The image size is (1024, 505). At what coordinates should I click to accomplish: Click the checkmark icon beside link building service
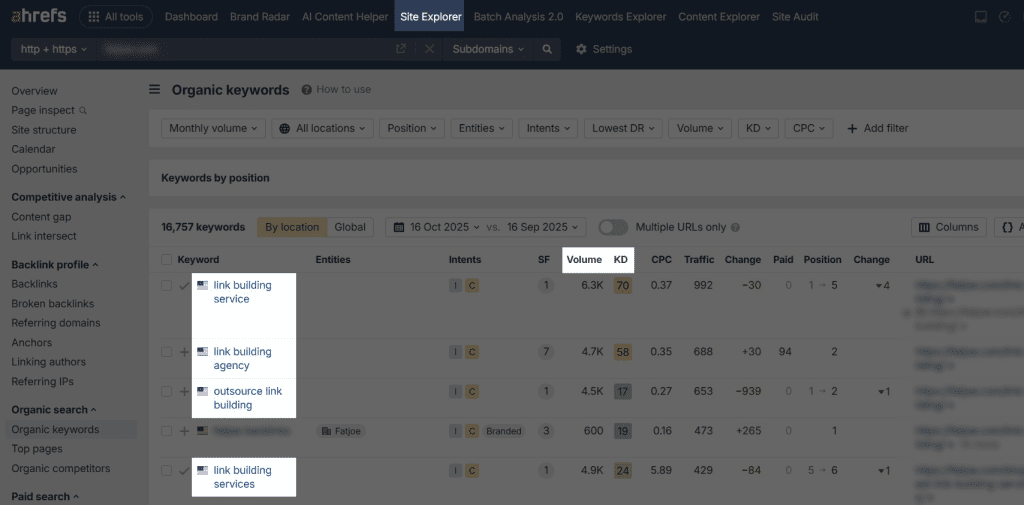click(184, 285)
